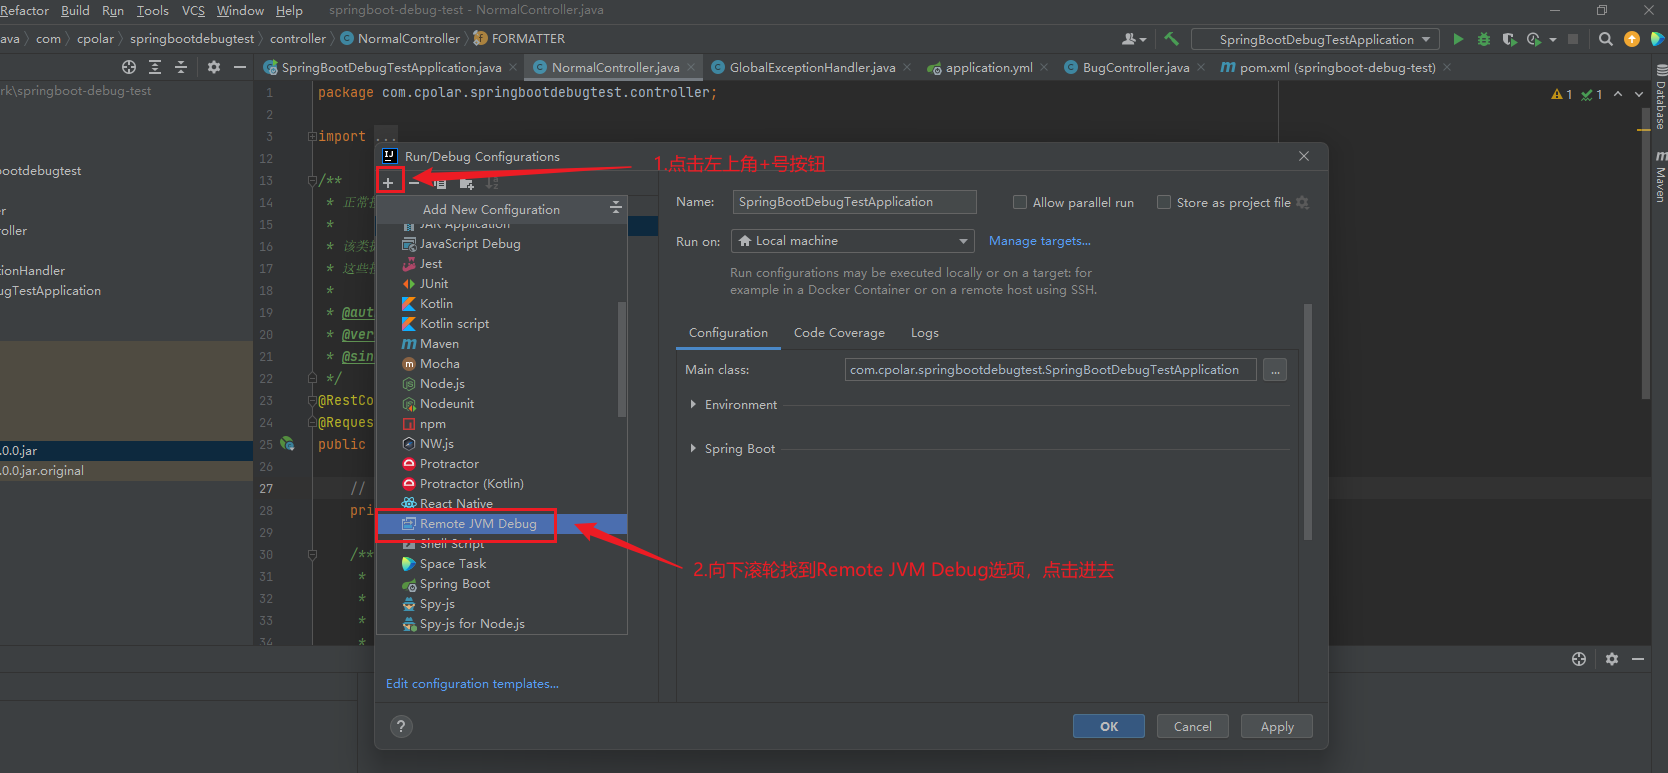Open Search Everywhere magnifier icon
This screenshot has height=773, width=1668.
coord(1605,39)
